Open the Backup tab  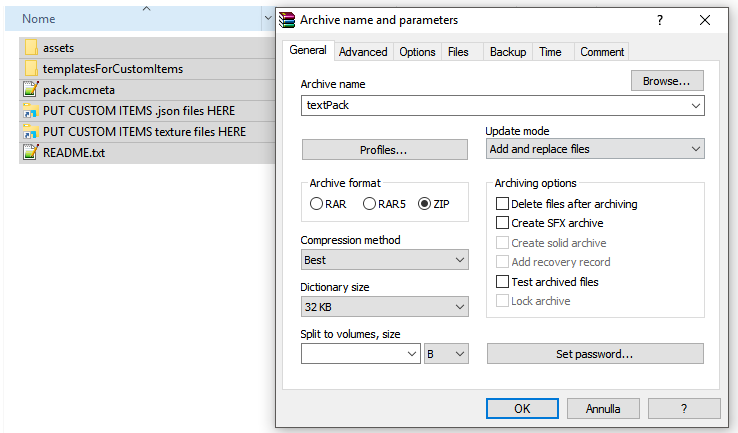point(508,52)
